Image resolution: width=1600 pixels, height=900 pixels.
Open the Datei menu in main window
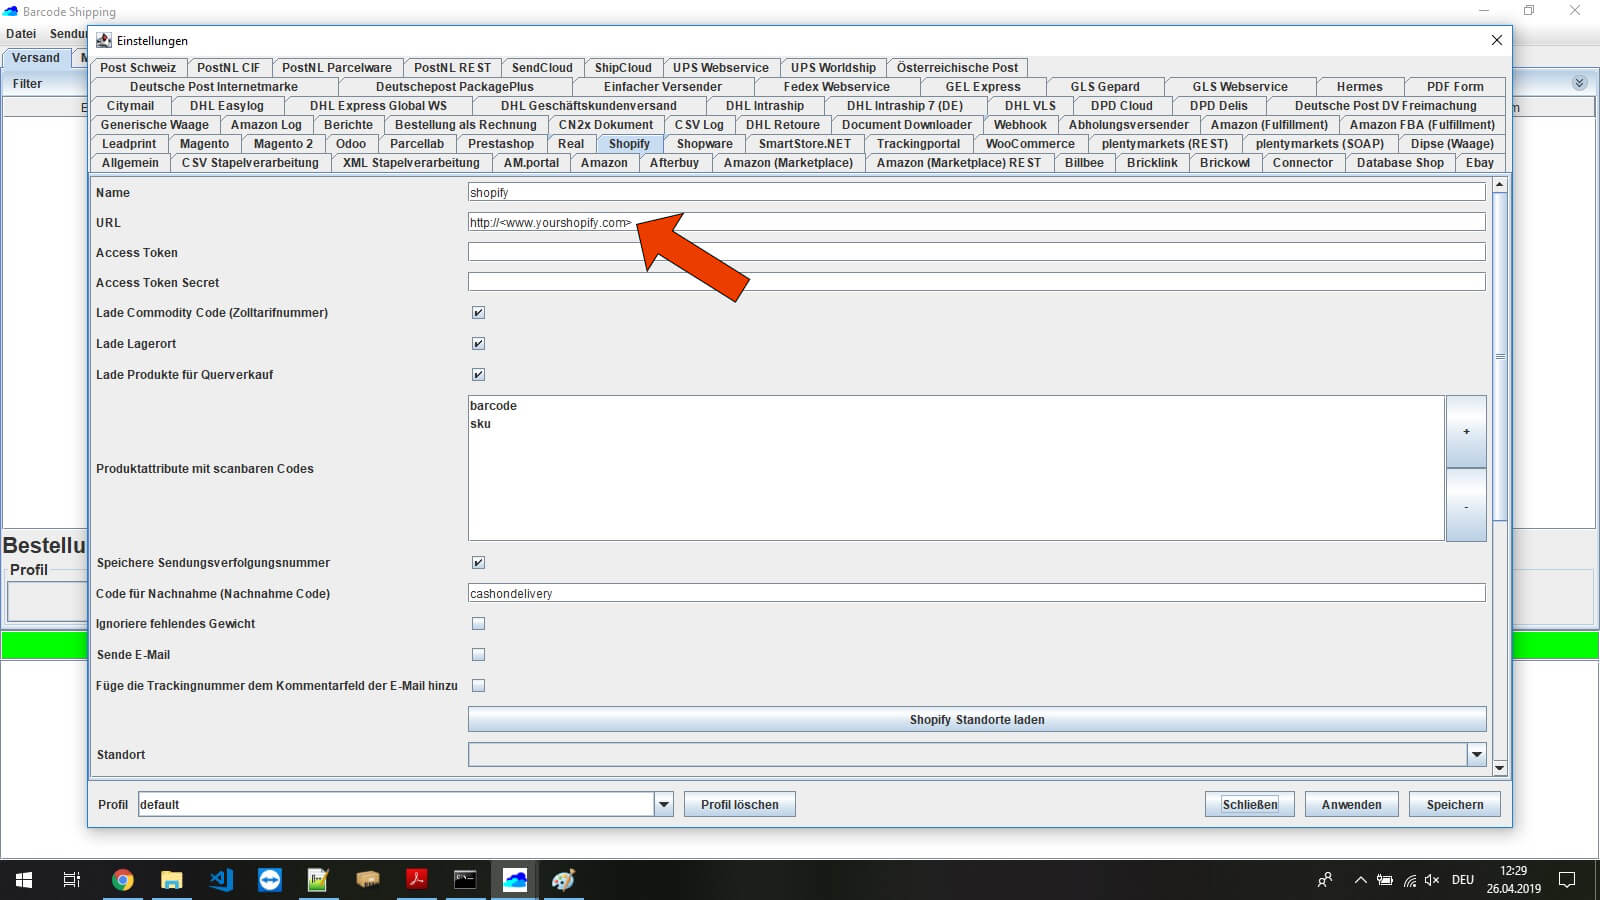21,34
